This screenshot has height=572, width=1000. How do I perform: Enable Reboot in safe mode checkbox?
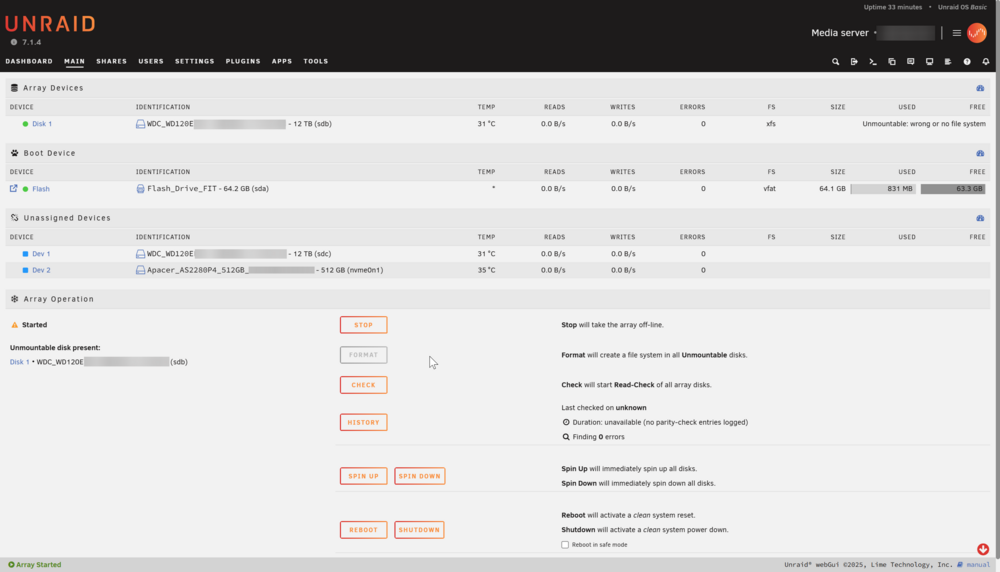coord(565,545)
